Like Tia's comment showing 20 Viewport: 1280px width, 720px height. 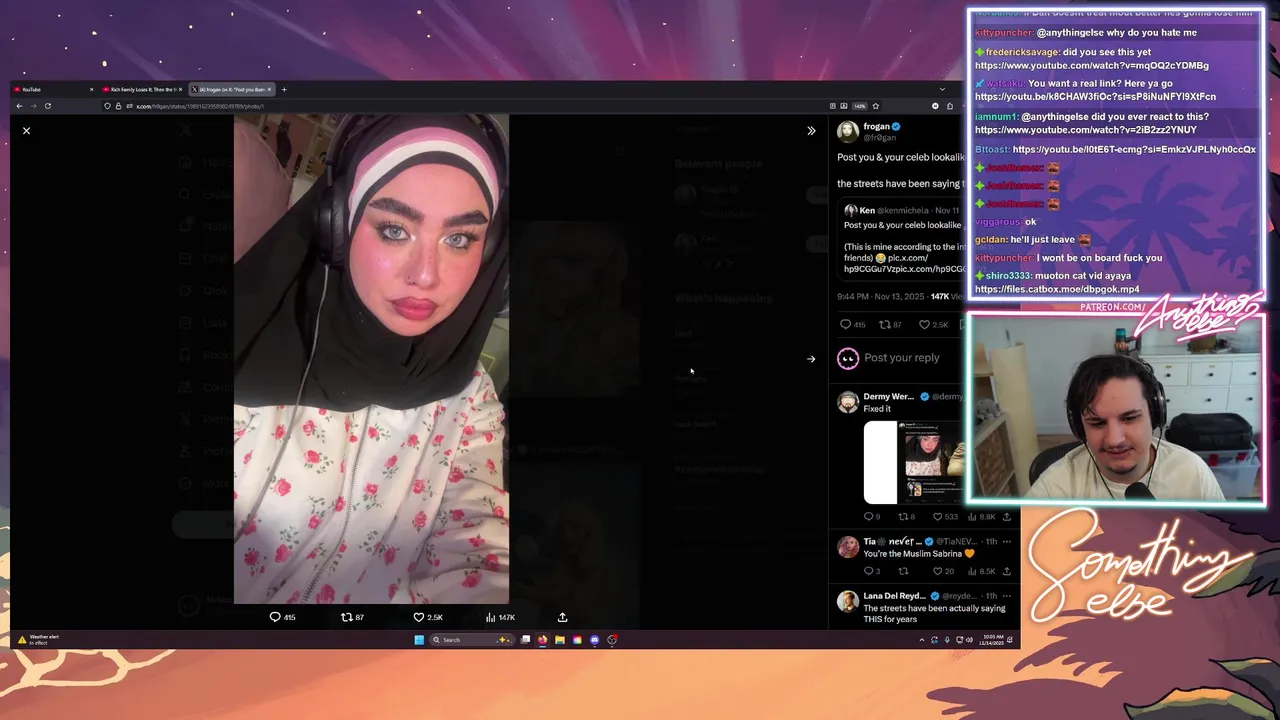(x=938, y=571)
